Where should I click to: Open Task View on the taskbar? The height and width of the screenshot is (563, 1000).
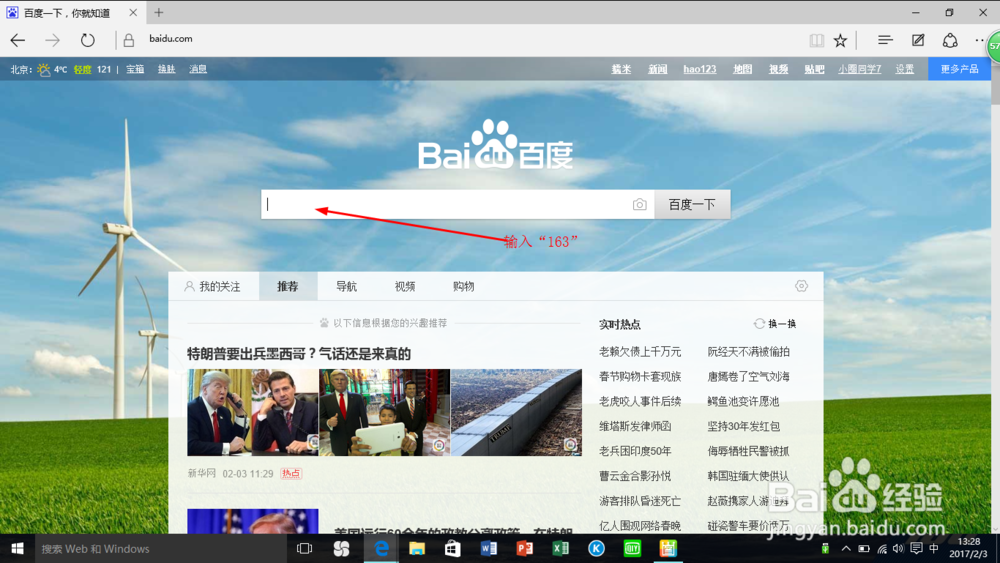(x=304, y=548)
